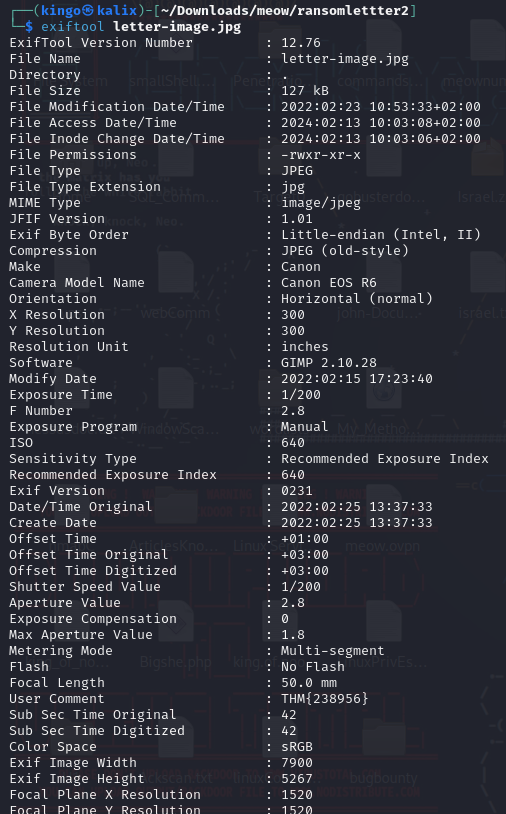The width and height of the screenshot is (506, 814).
Task: Click the Modify Date value 2022:02:15 17:23:40
Action: click(357, 378)
